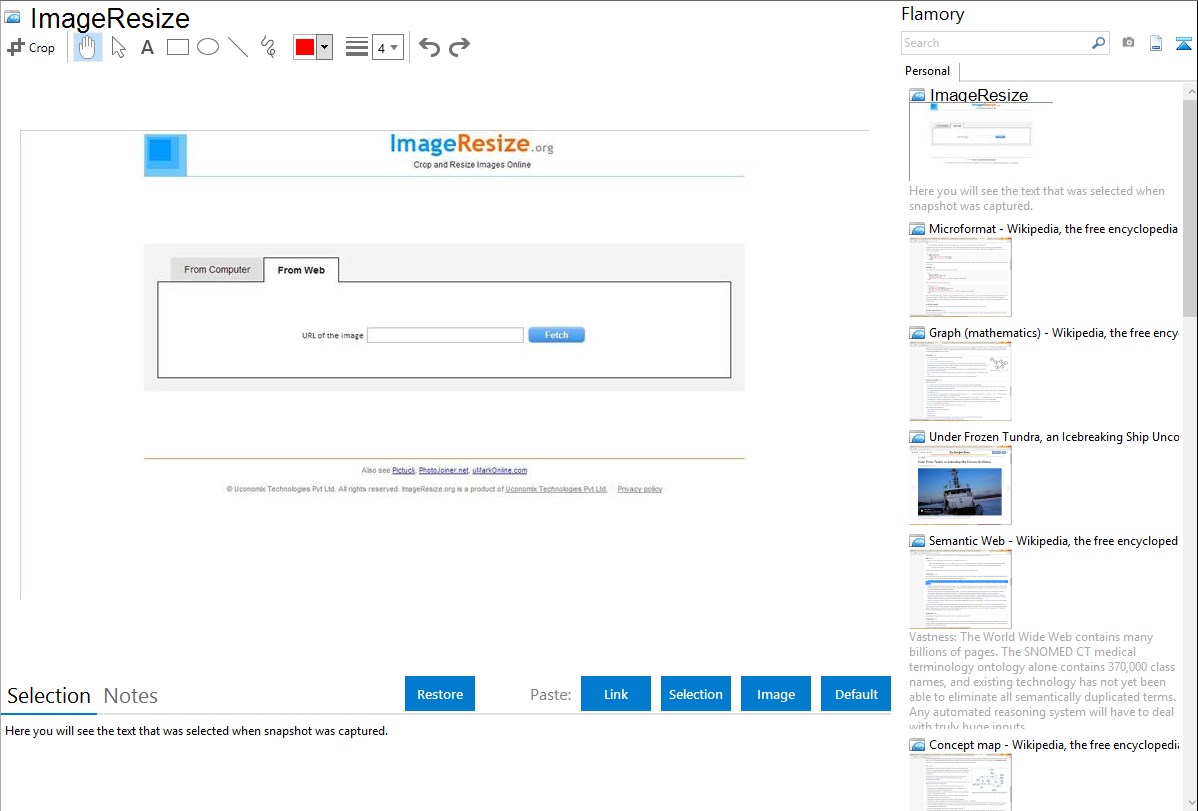Redo the last edit
Image resolution: width=1198 pixels, height=811 pixels.
459,47
